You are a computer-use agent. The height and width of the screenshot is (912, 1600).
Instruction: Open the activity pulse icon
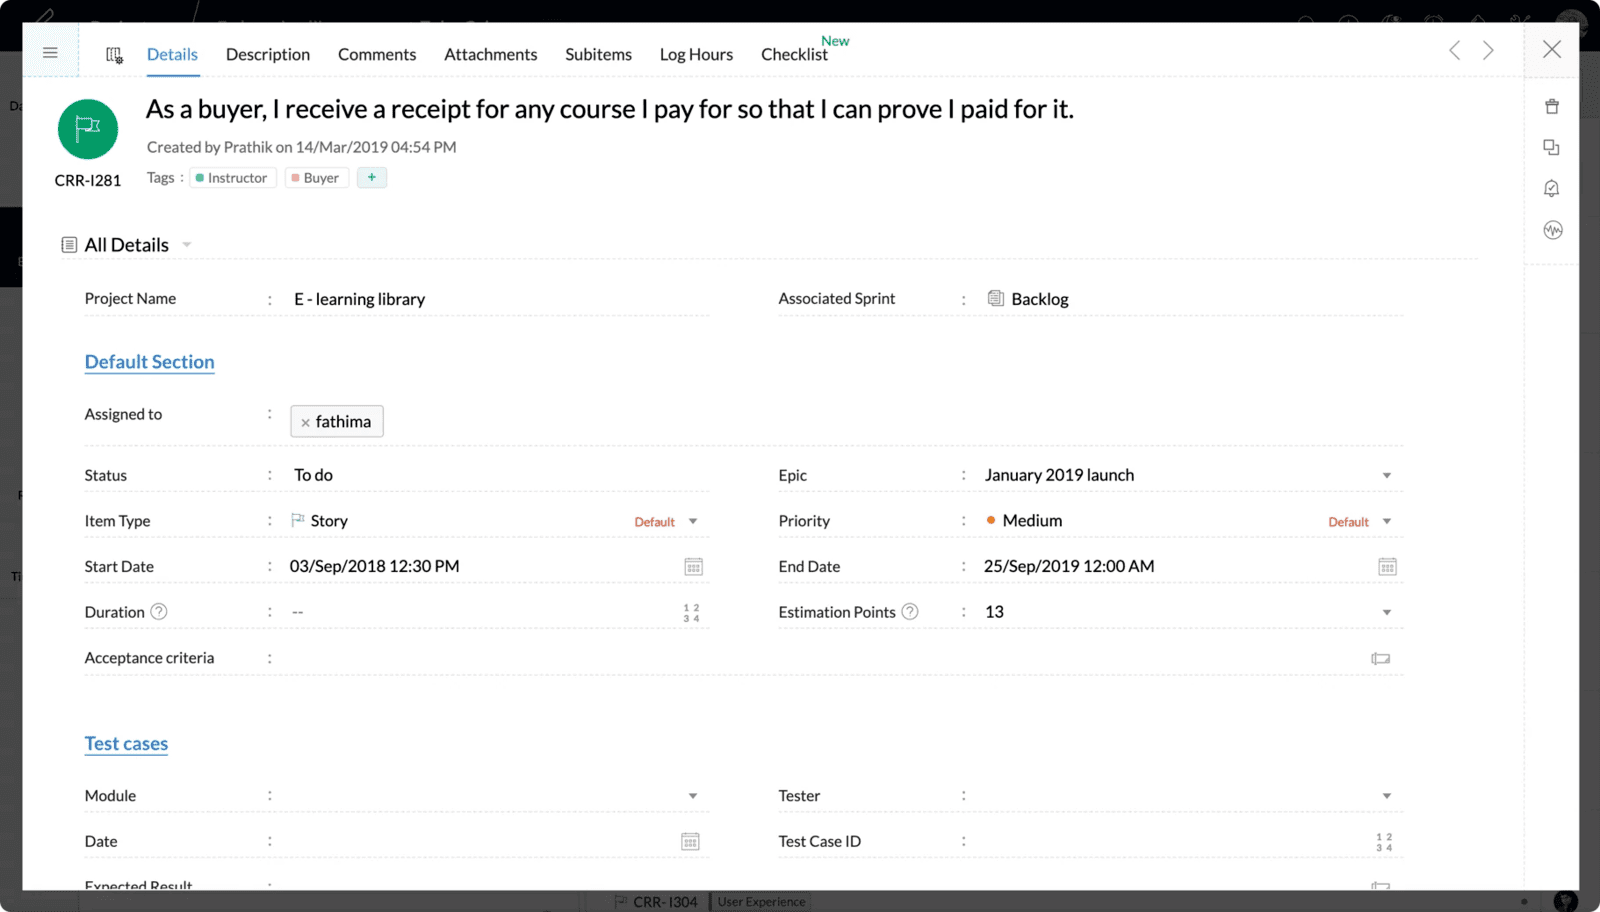pyautogui.click(x=1552, y=230)
